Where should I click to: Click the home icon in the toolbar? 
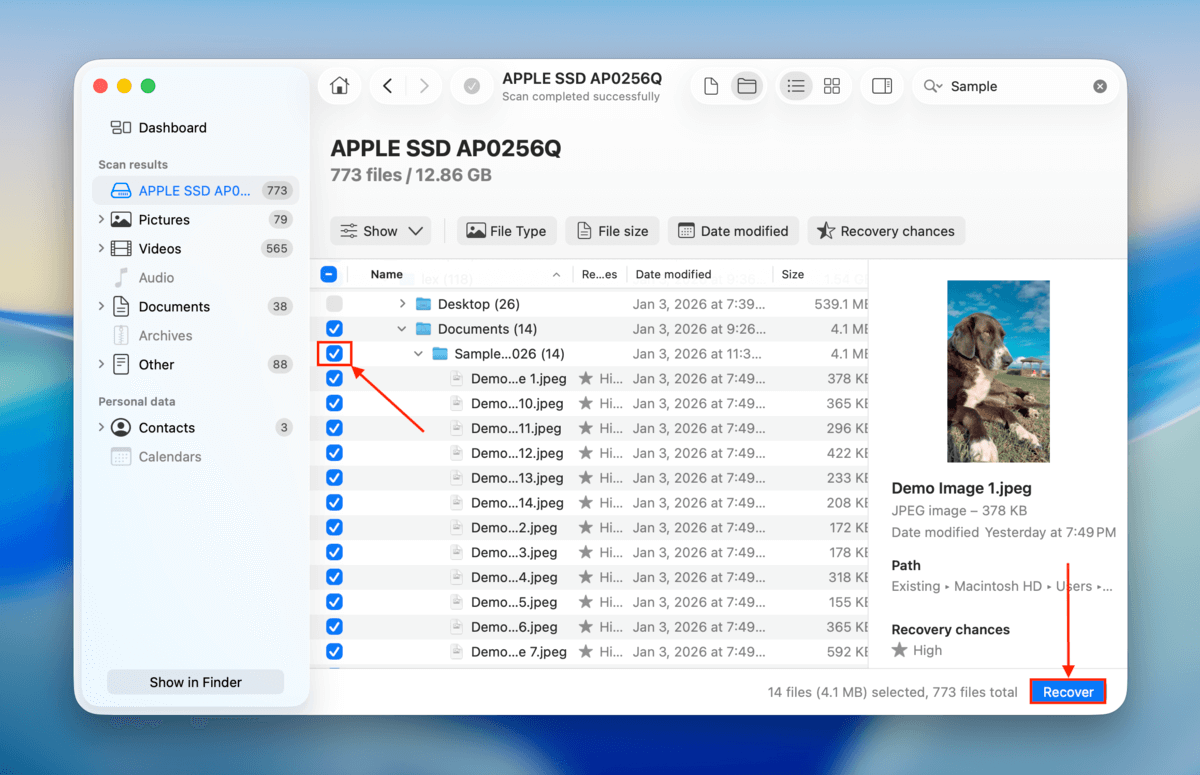339,86
